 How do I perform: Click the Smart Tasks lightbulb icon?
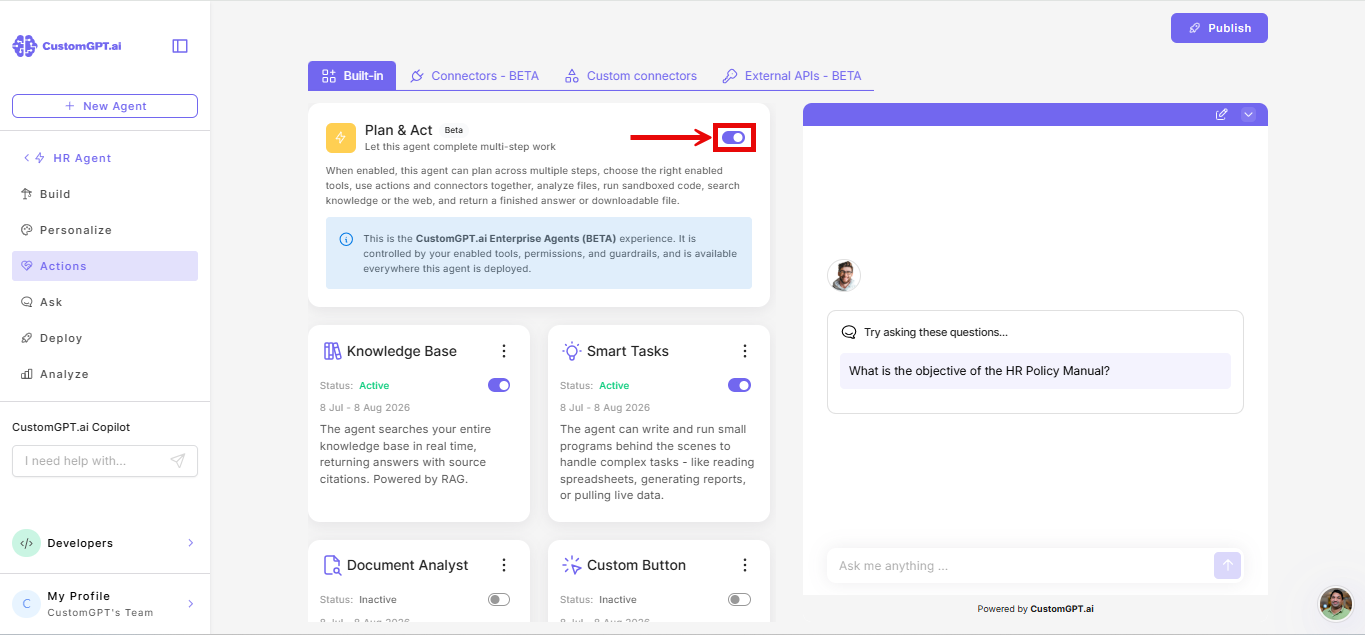point(572,351)
